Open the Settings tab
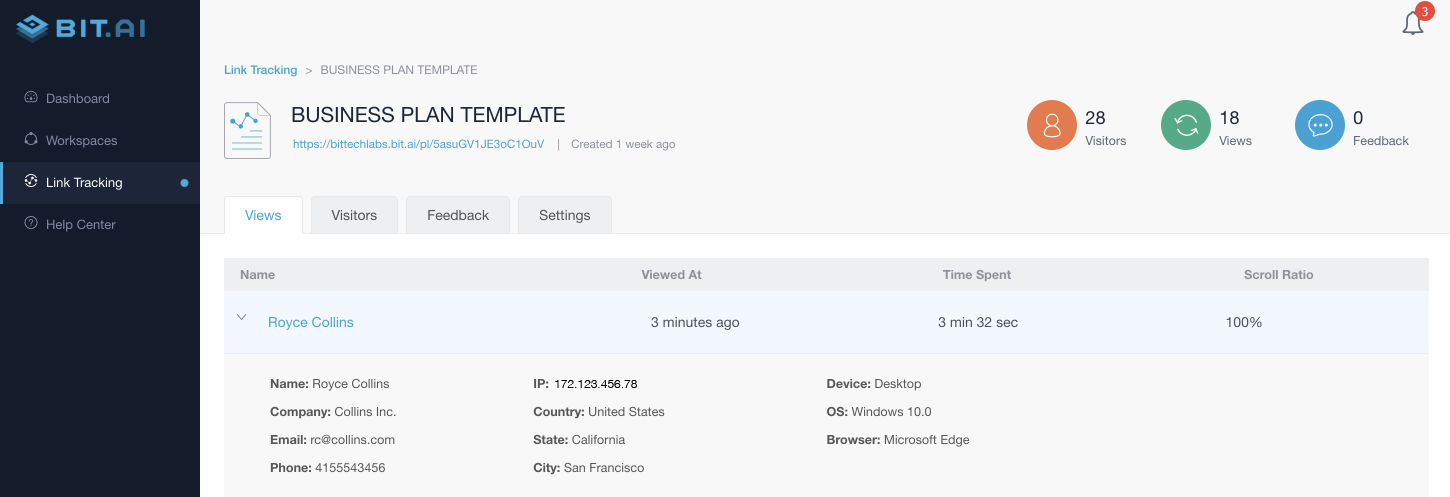The height and width of the screenshot is (497, 1450). pyautogui.click(x=565, y=215)
